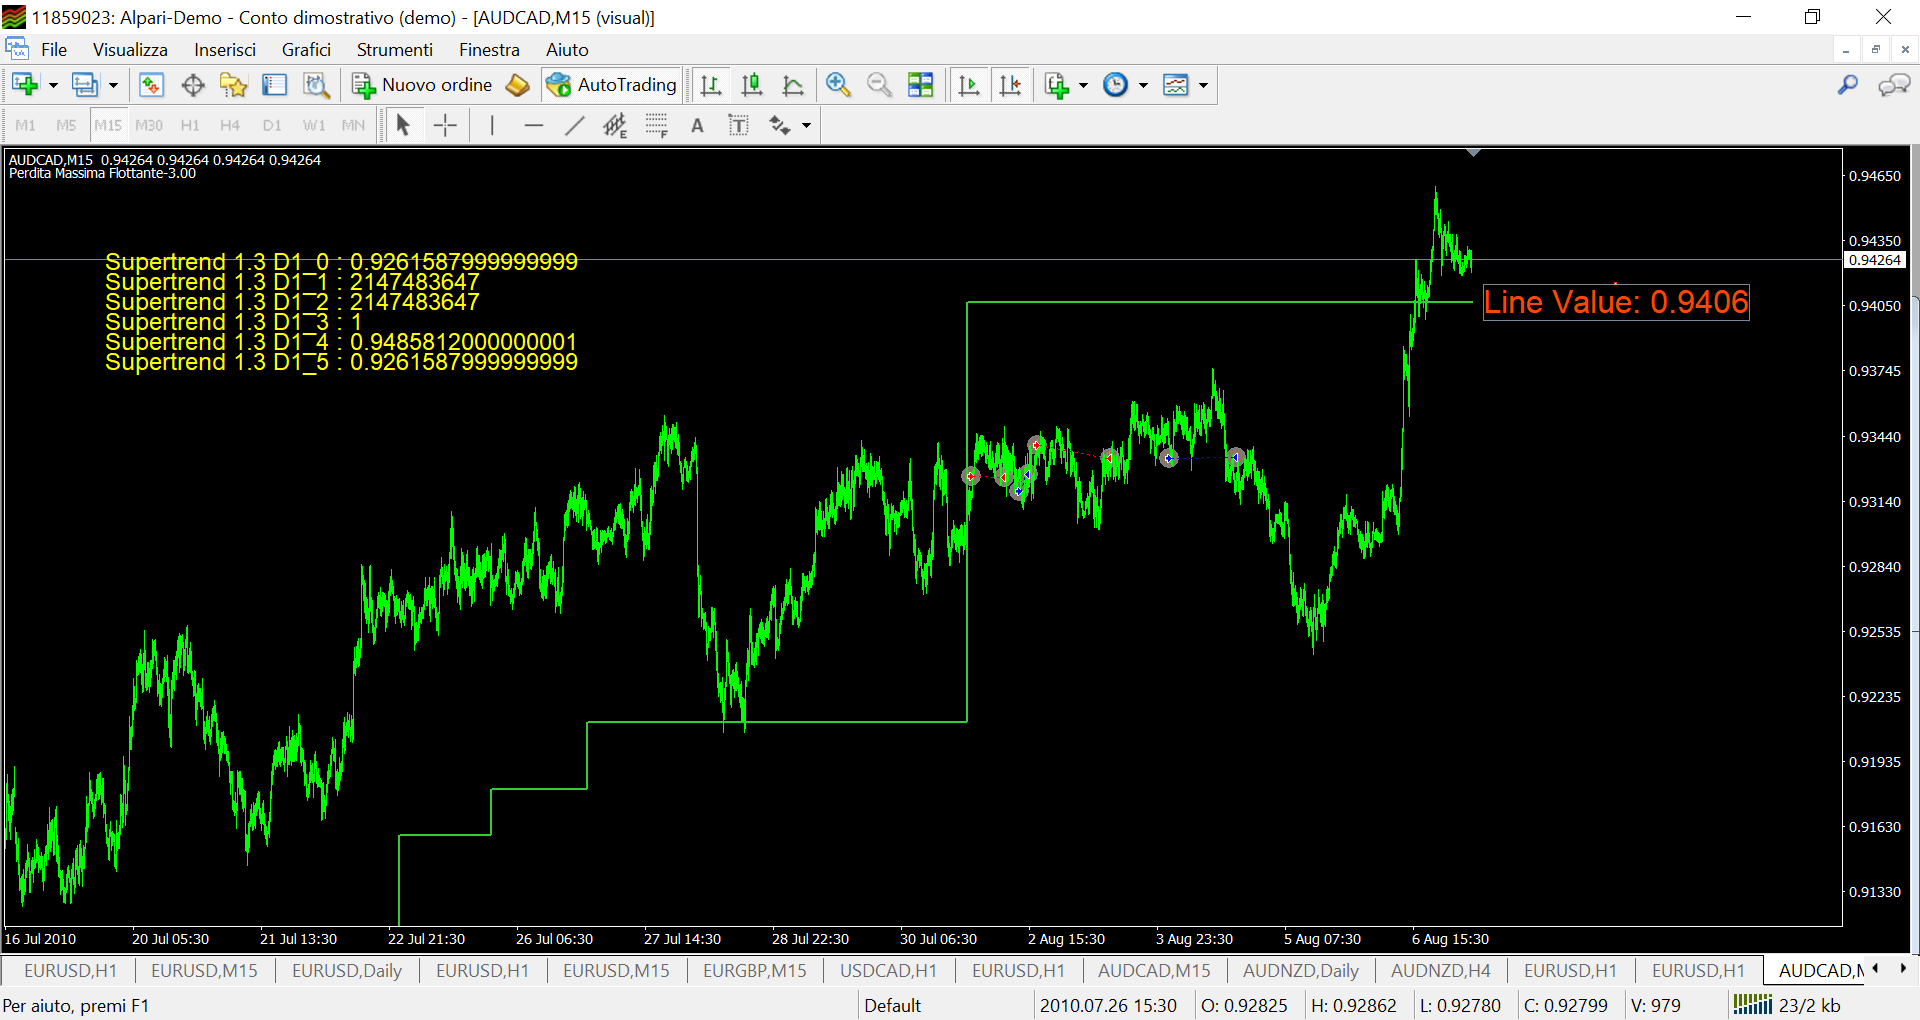Click the Zoom In magnifier icon
This screenshot has height=1020, width=1920.
point(838,85)
